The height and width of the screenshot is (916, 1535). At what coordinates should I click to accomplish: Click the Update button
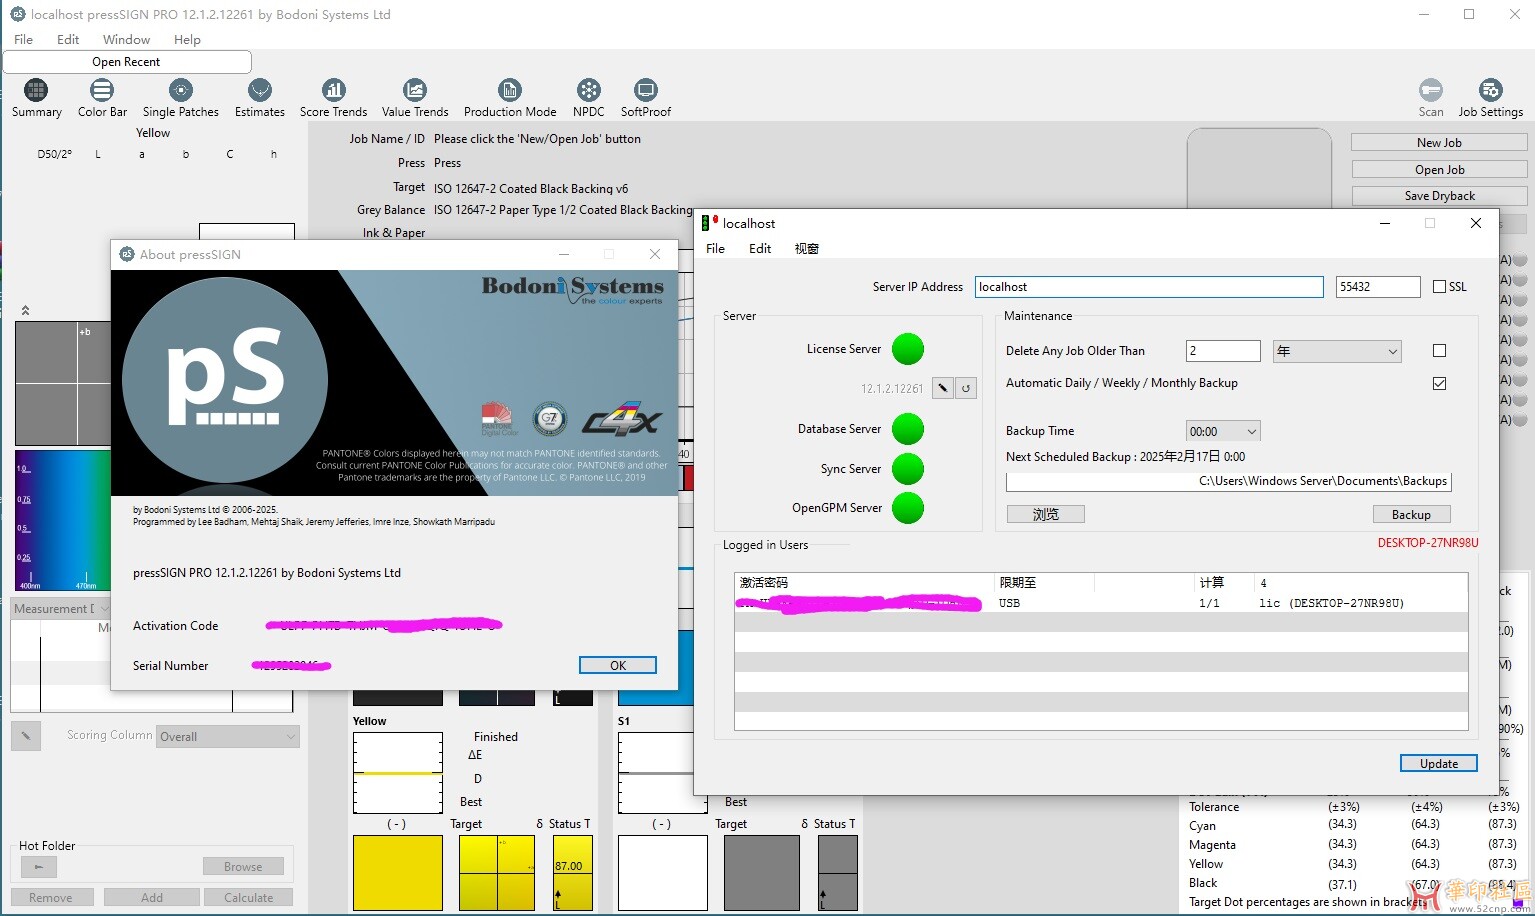(1438, 764)
